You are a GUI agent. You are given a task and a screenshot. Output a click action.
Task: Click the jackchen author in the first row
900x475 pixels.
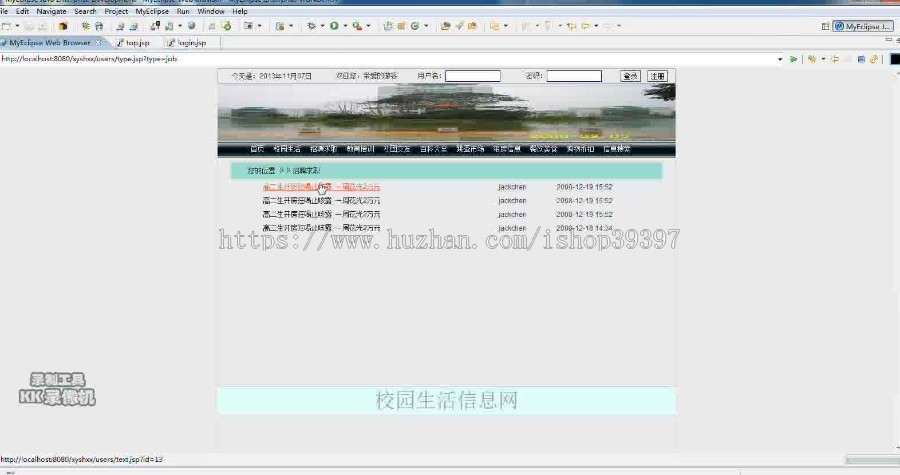pos(512,187)
